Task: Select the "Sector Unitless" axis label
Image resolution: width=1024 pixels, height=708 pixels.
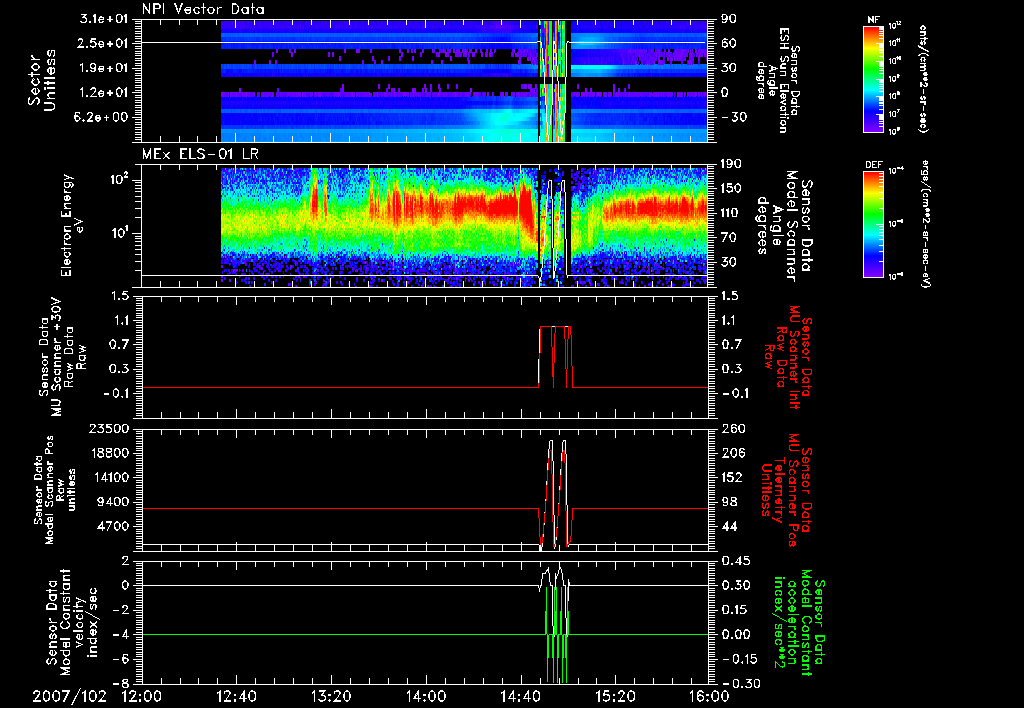Action: [42, 81]
